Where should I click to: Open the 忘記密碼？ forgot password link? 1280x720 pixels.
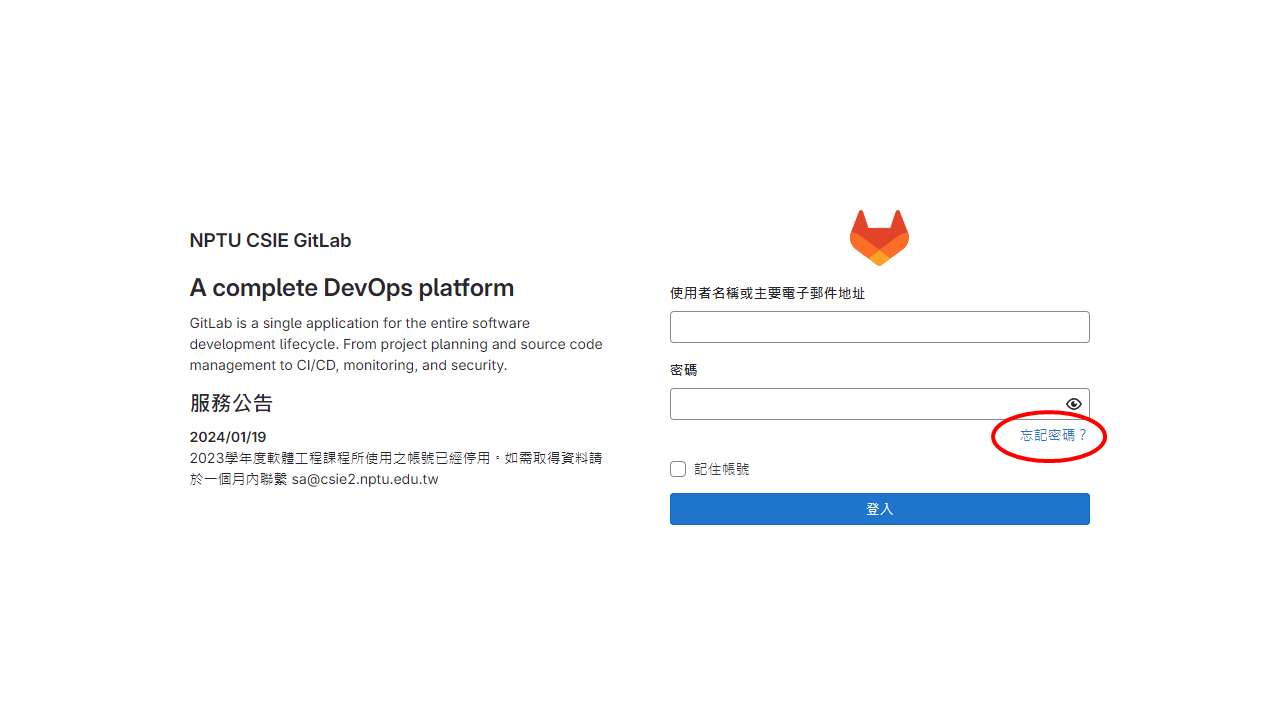coord(1053,435)
